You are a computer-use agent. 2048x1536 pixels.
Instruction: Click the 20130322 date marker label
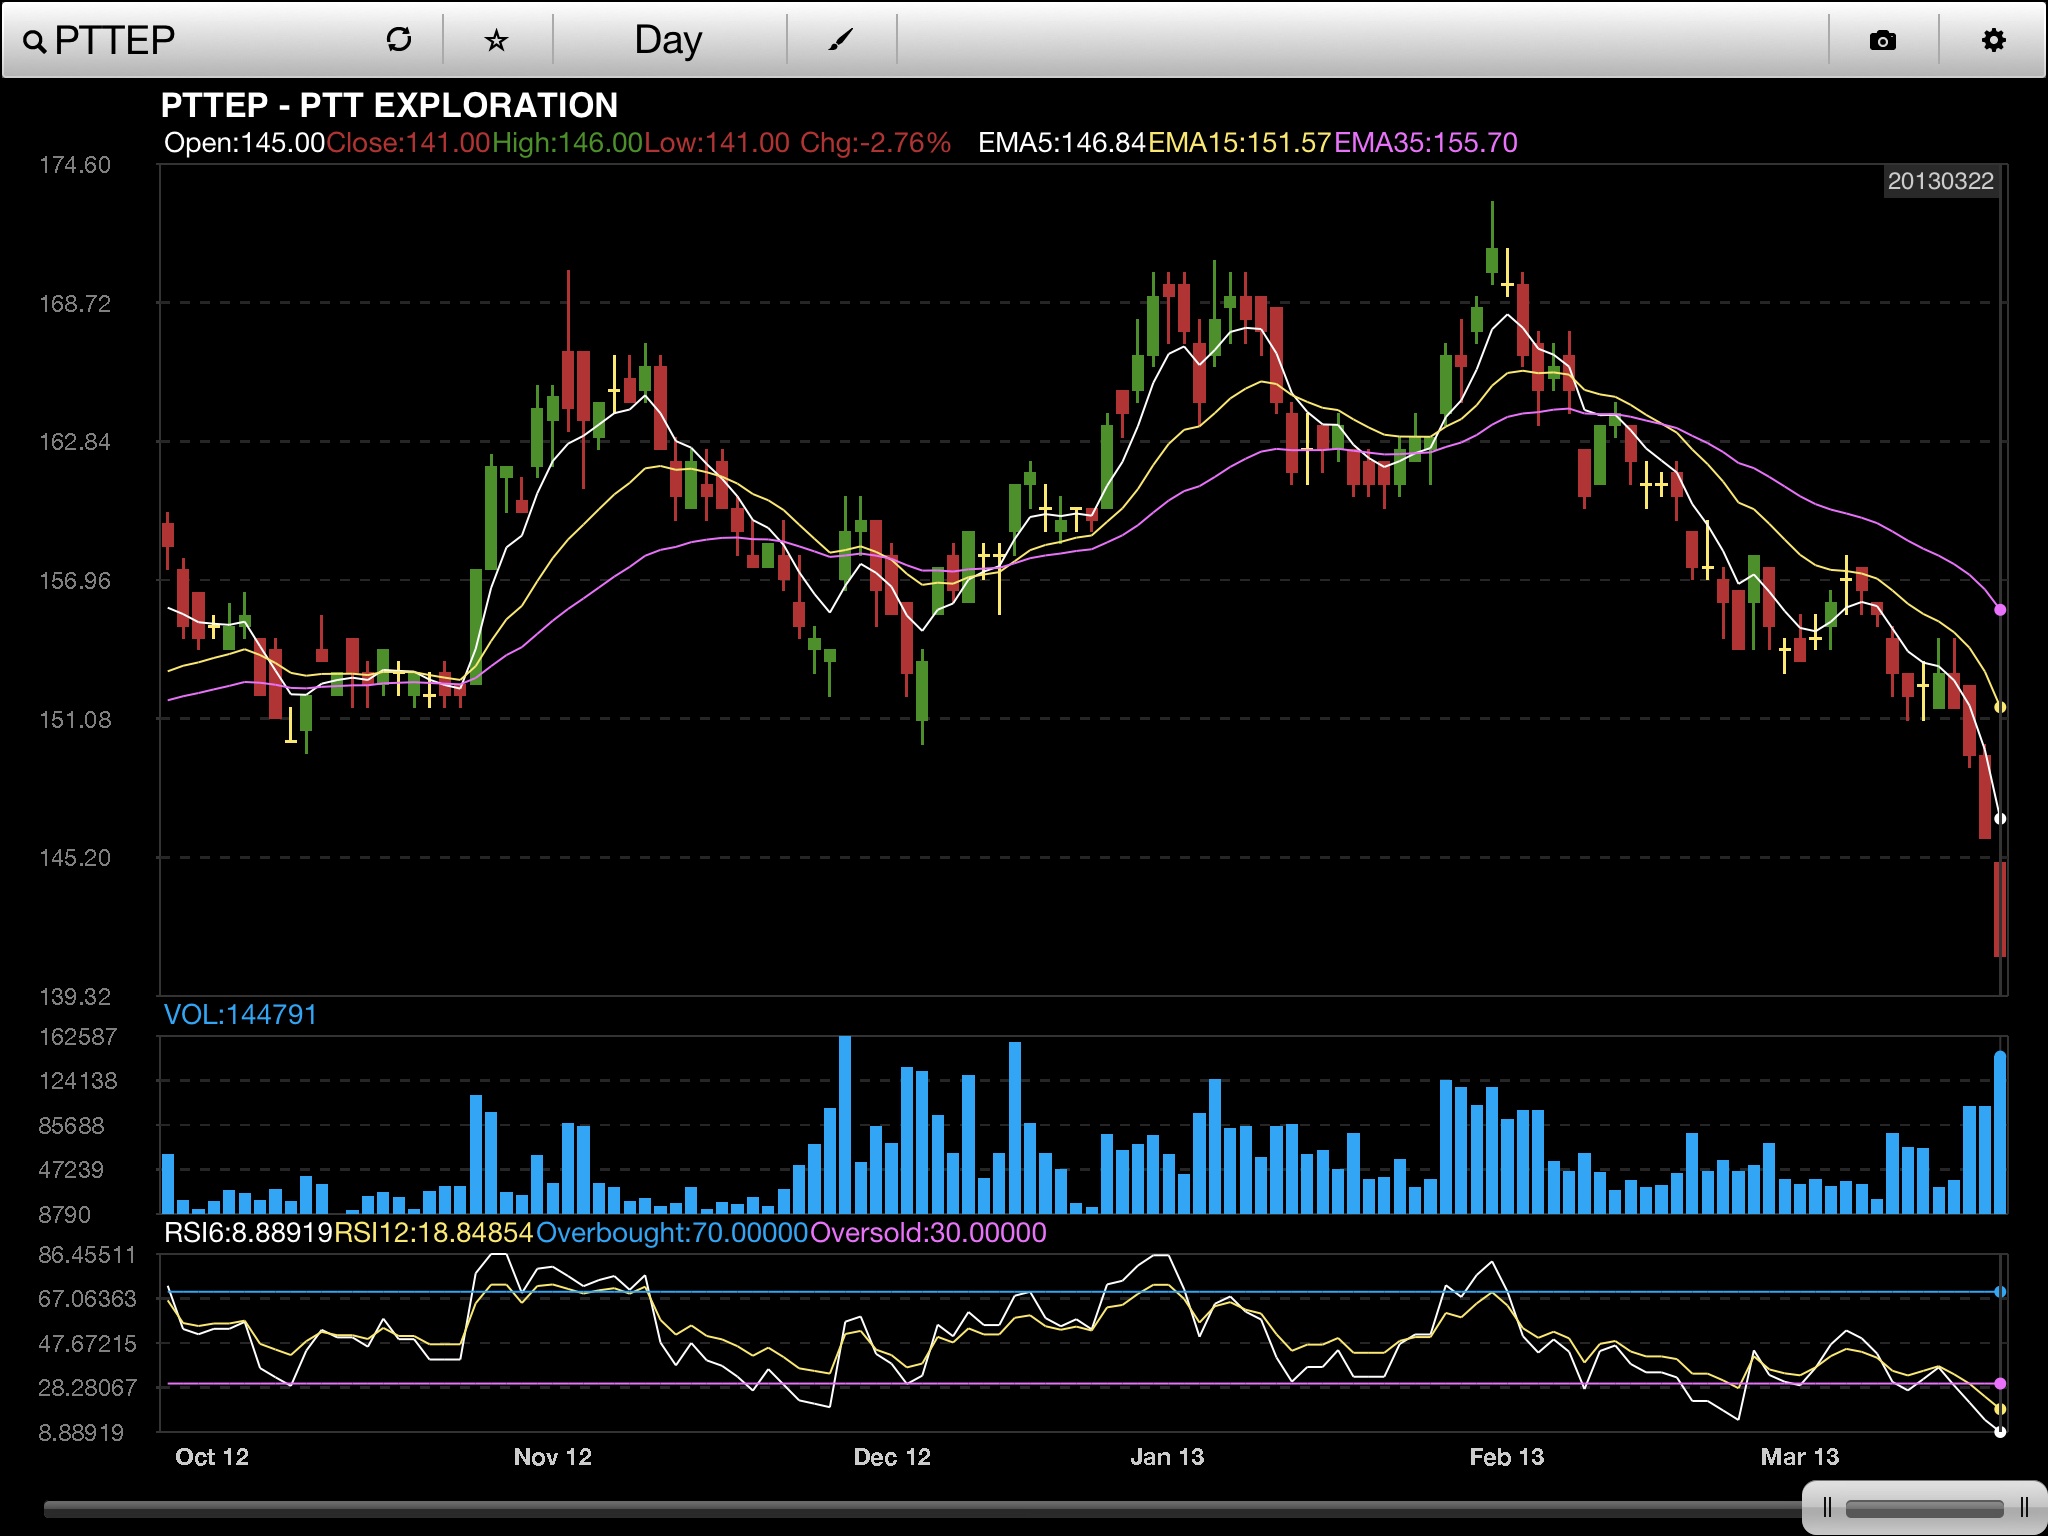click(1940, 181)
